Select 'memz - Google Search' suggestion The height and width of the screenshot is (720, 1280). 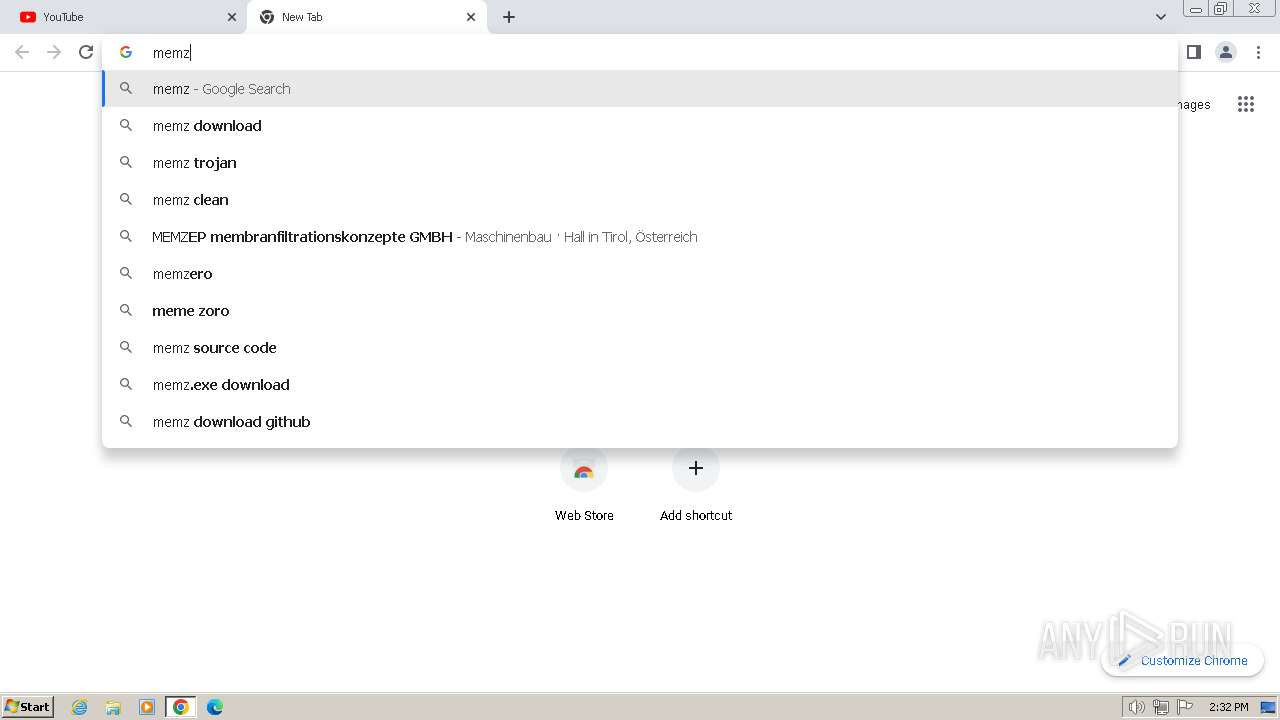(x=640, y=89)
